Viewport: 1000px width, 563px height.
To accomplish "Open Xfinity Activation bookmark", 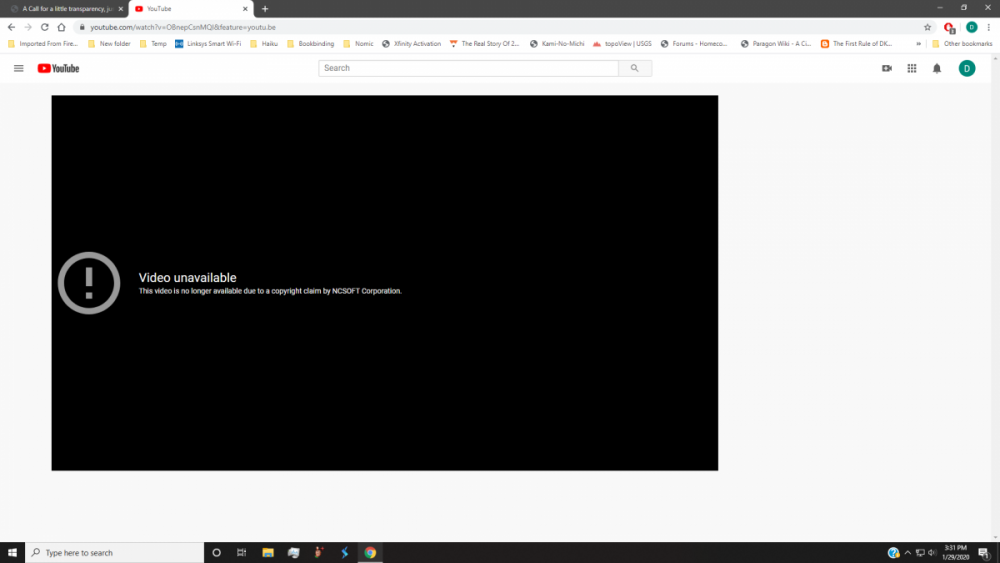I will tap(411, 44).
